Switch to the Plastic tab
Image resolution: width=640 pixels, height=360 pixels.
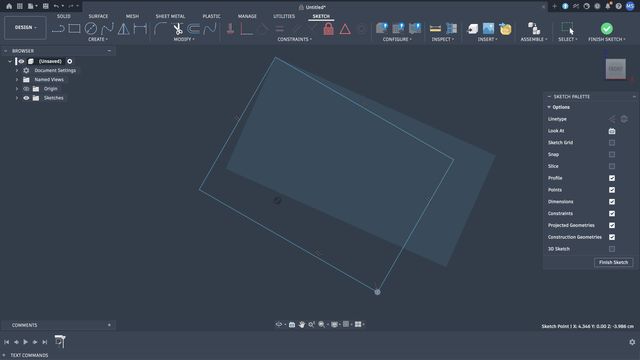(211, 16)
